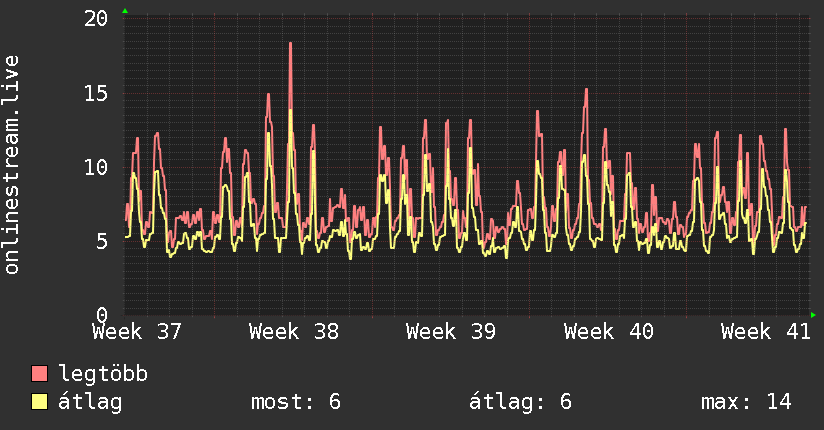The height and width of the screenshot is (430, 824).
Task: Click the Week 38 axis label
Action: (294, 332)
